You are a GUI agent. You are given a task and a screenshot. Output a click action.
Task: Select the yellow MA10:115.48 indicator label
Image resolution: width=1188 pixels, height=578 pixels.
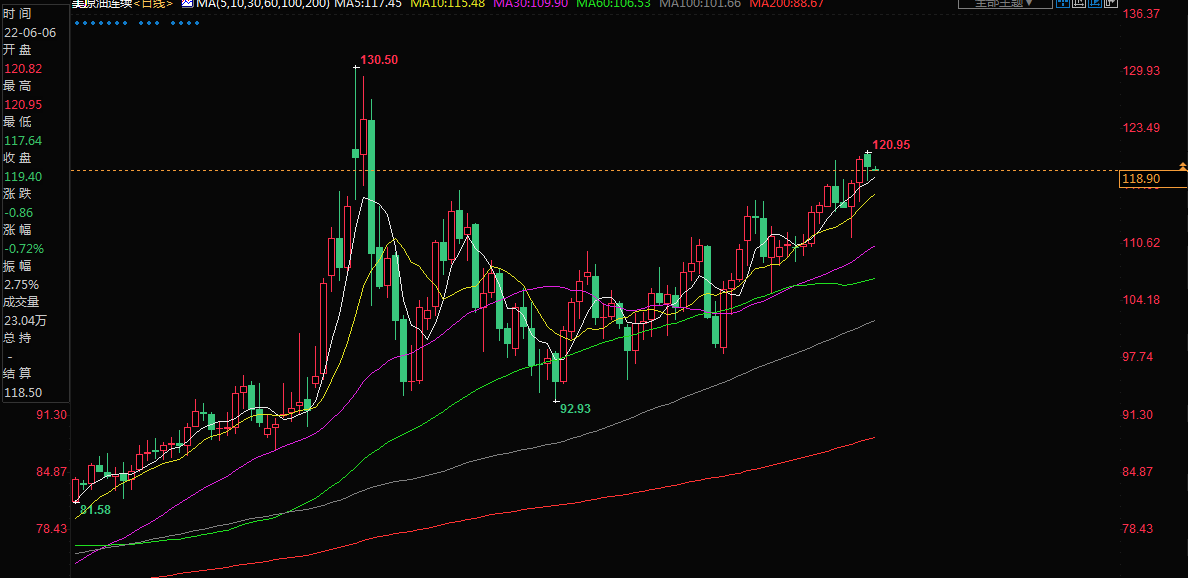pos(448,4)
